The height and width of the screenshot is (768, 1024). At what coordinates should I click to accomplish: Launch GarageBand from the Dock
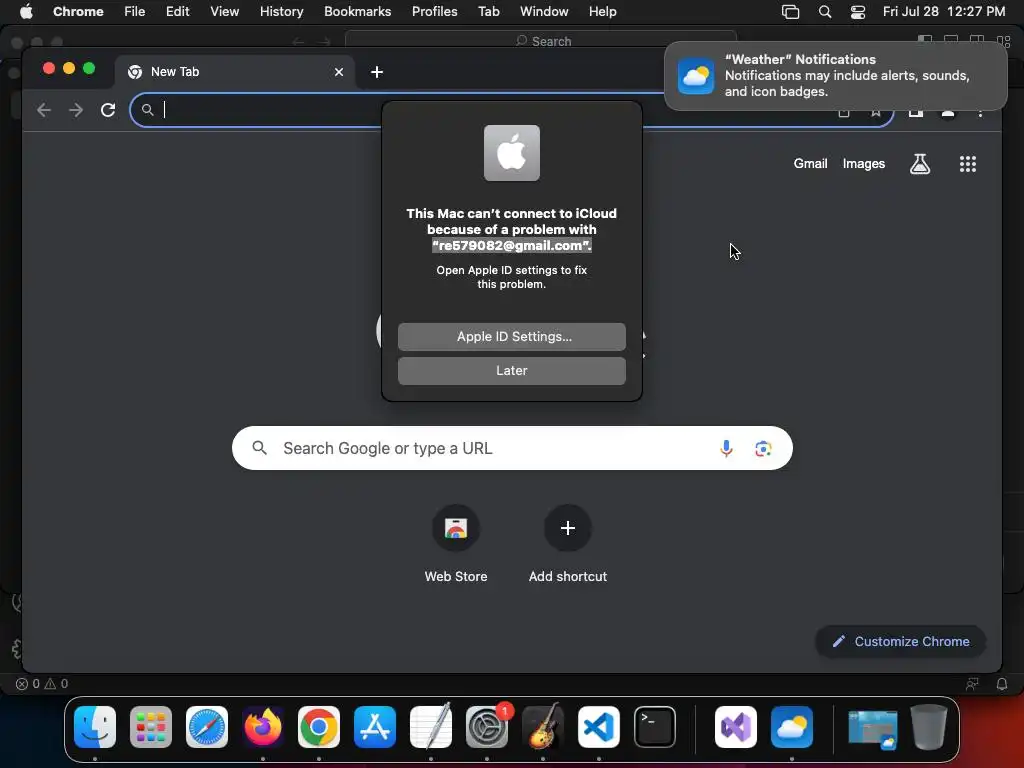[x=543, y=726]
